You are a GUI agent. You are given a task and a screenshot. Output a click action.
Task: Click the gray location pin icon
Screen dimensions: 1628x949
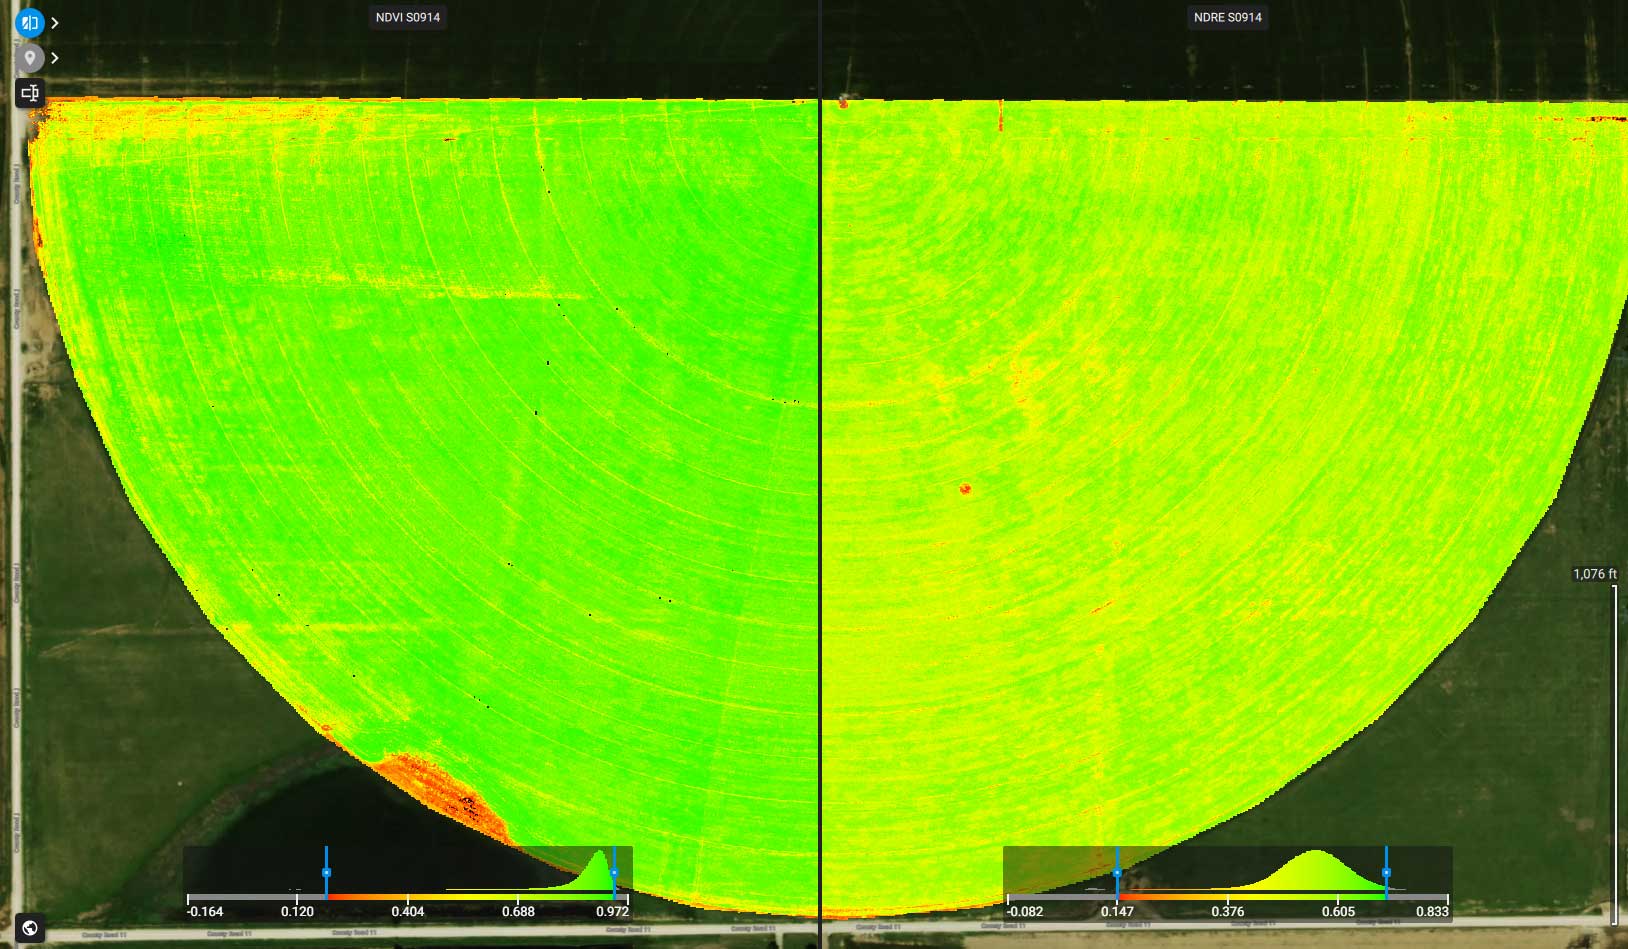30,58
